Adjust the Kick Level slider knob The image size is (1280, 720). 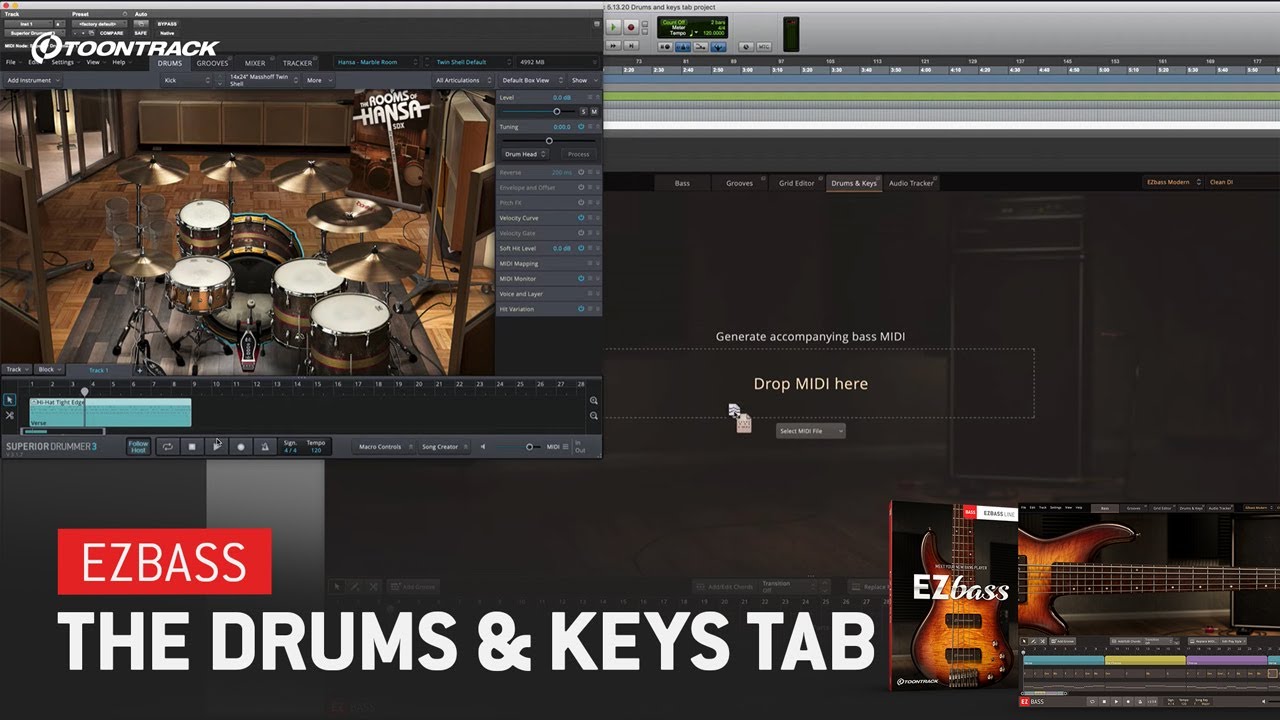tap(557, 112)
